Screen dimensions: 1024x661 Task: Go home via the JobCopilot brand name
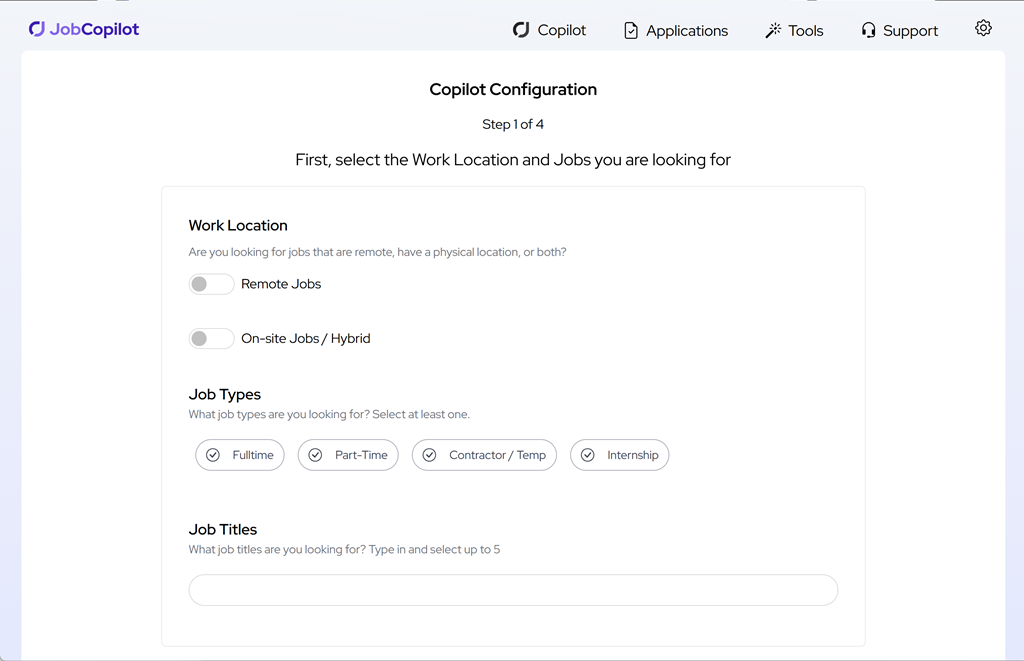[x=94, y=29]
